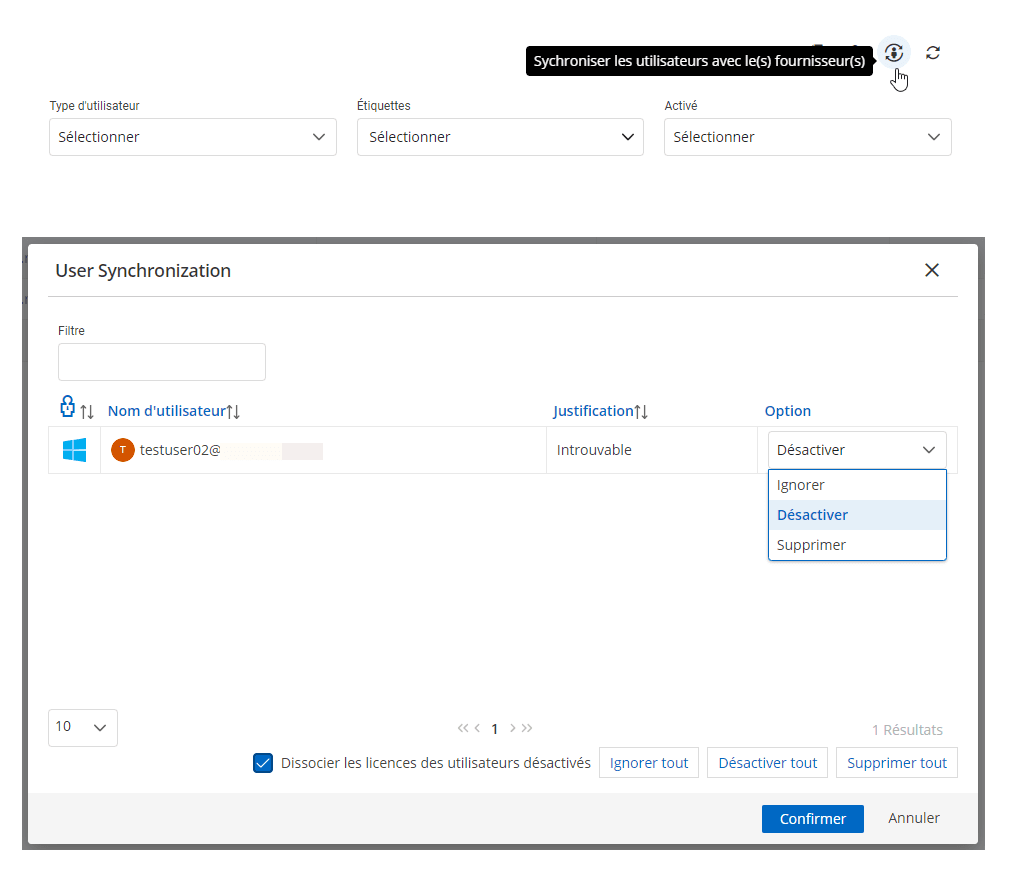
Task: Open the Type d'utilisateur dropdown
Action: pos(192,137)
